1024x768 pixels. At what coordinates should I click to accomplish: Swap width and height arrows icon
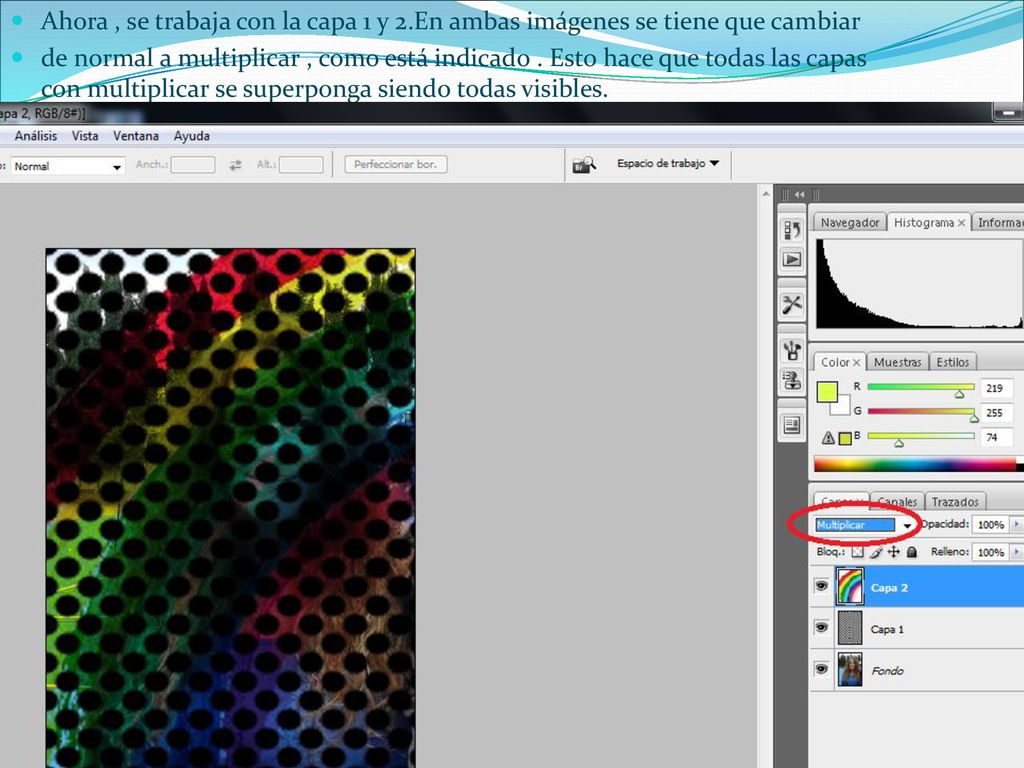point(235,165)
